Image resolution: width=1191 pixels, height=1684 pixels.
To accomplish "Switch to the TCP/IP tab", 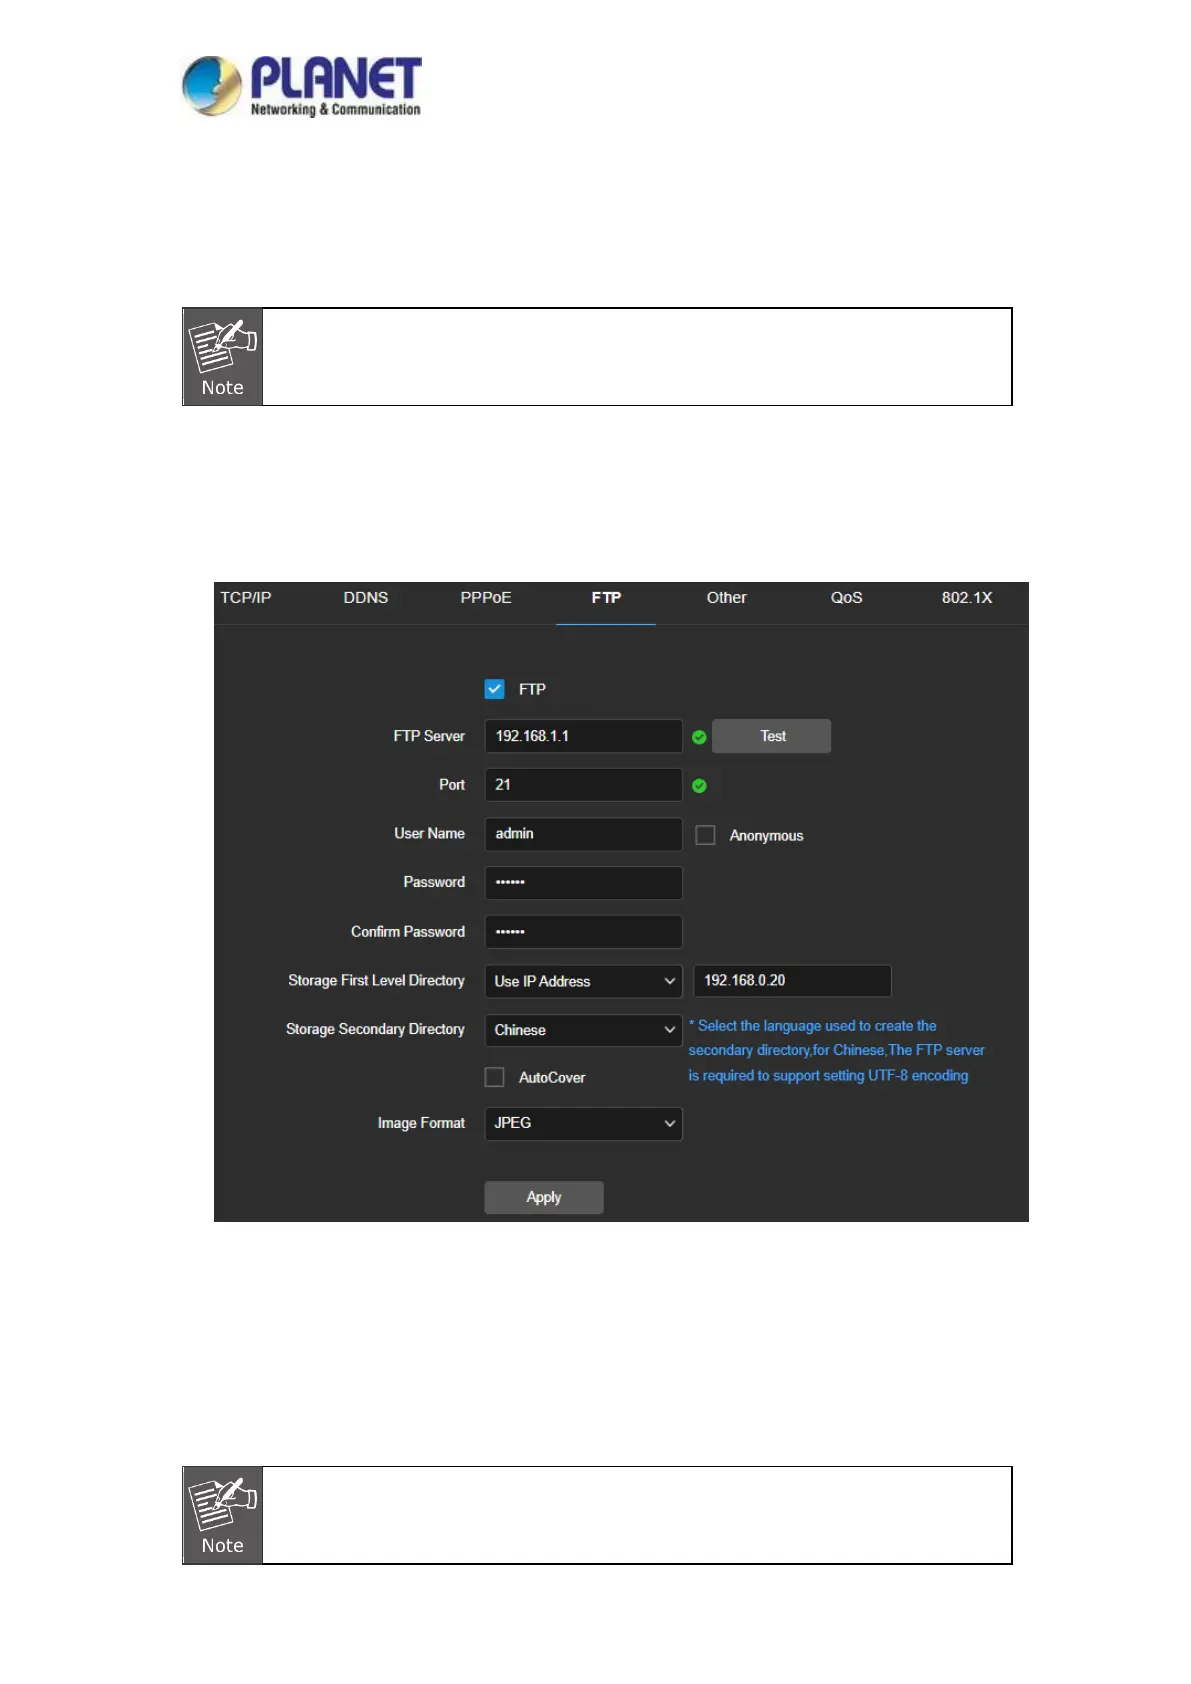I will (246, 598).
